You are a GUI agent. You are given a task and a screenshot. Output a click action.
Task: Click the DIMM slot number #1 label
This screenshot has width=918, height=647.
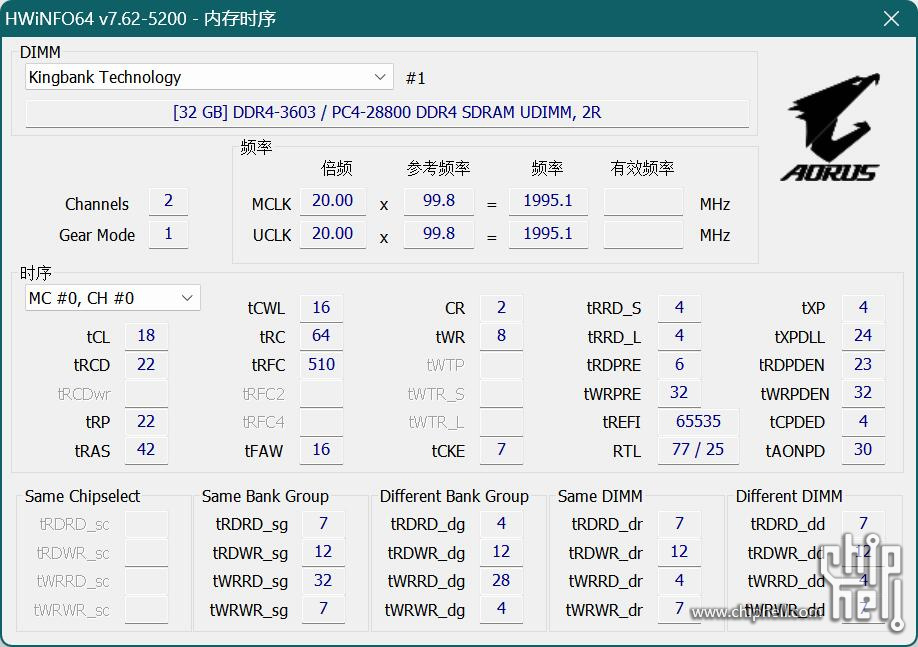pyautogui.click(x=416, y=78)
